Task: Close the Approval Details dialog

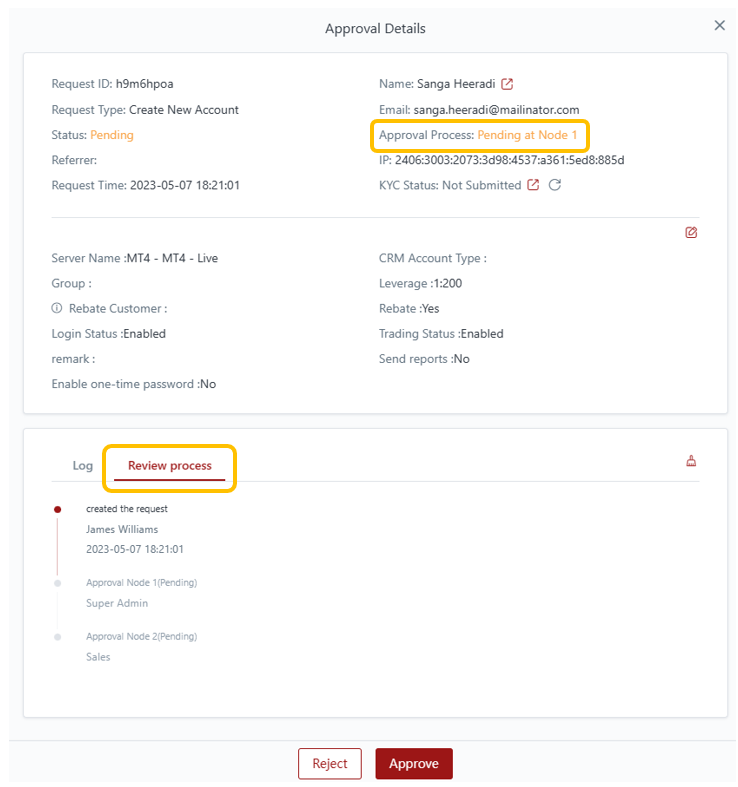Action: (719, 26)
